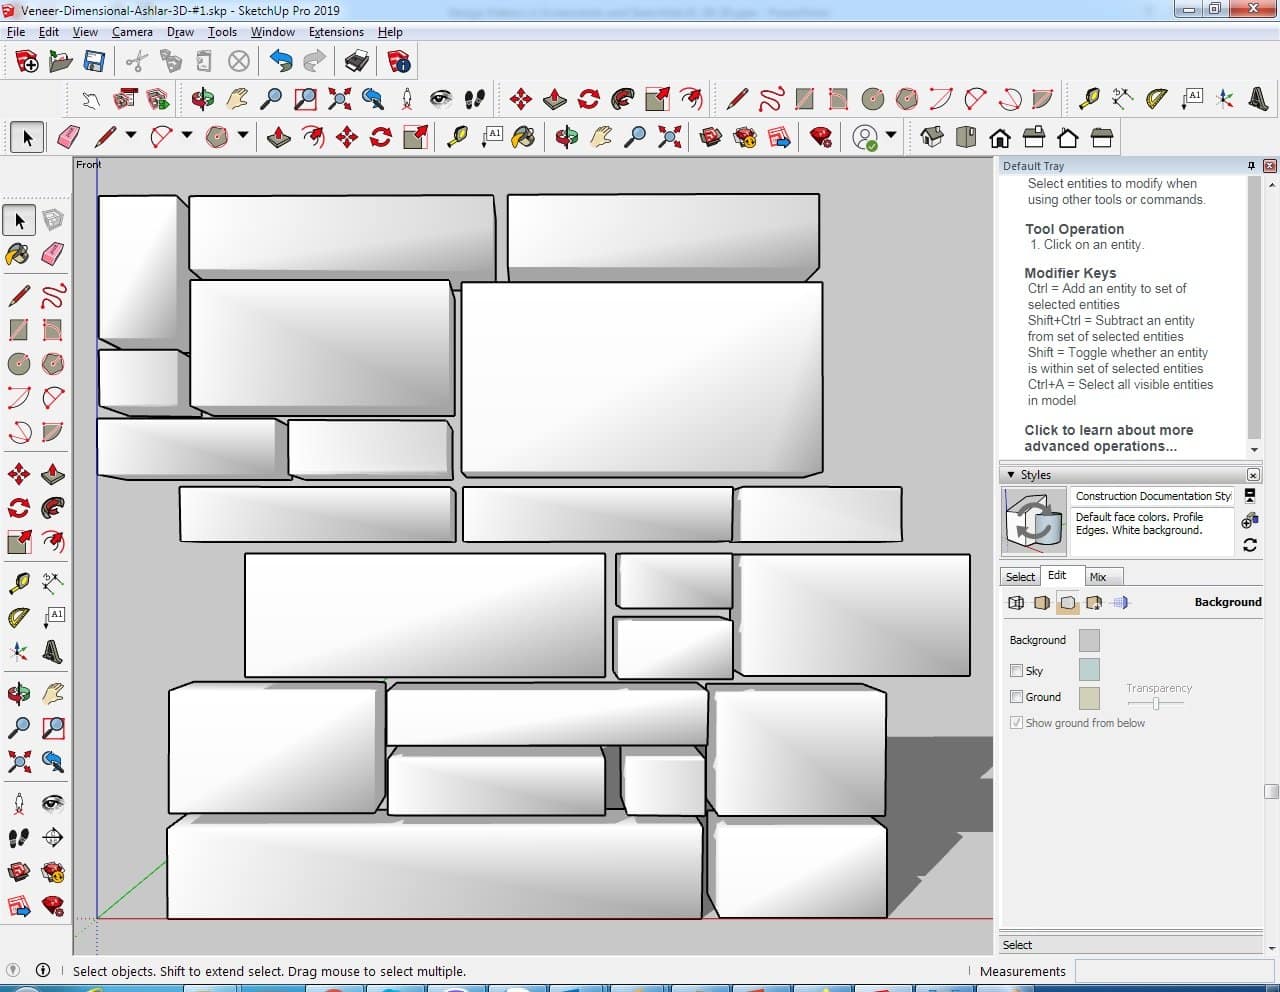
Task: Switch to the Mix tab
Action: coord(1098,577)
